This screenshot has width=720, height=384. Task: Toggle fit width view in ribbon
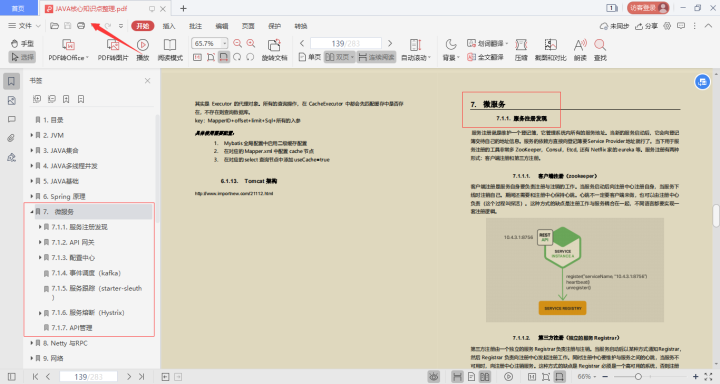pos(224,57)
